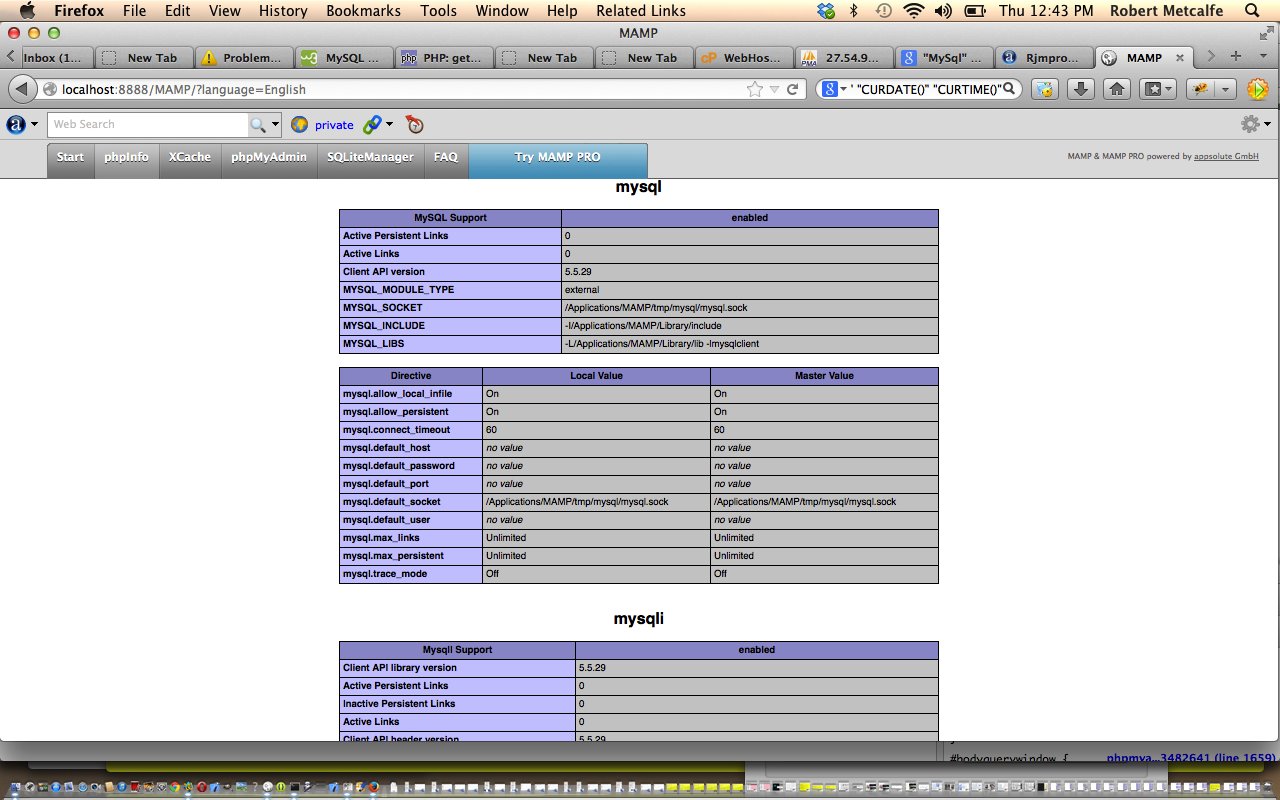
Task: Open the History menu
Action: click(283, 11)
